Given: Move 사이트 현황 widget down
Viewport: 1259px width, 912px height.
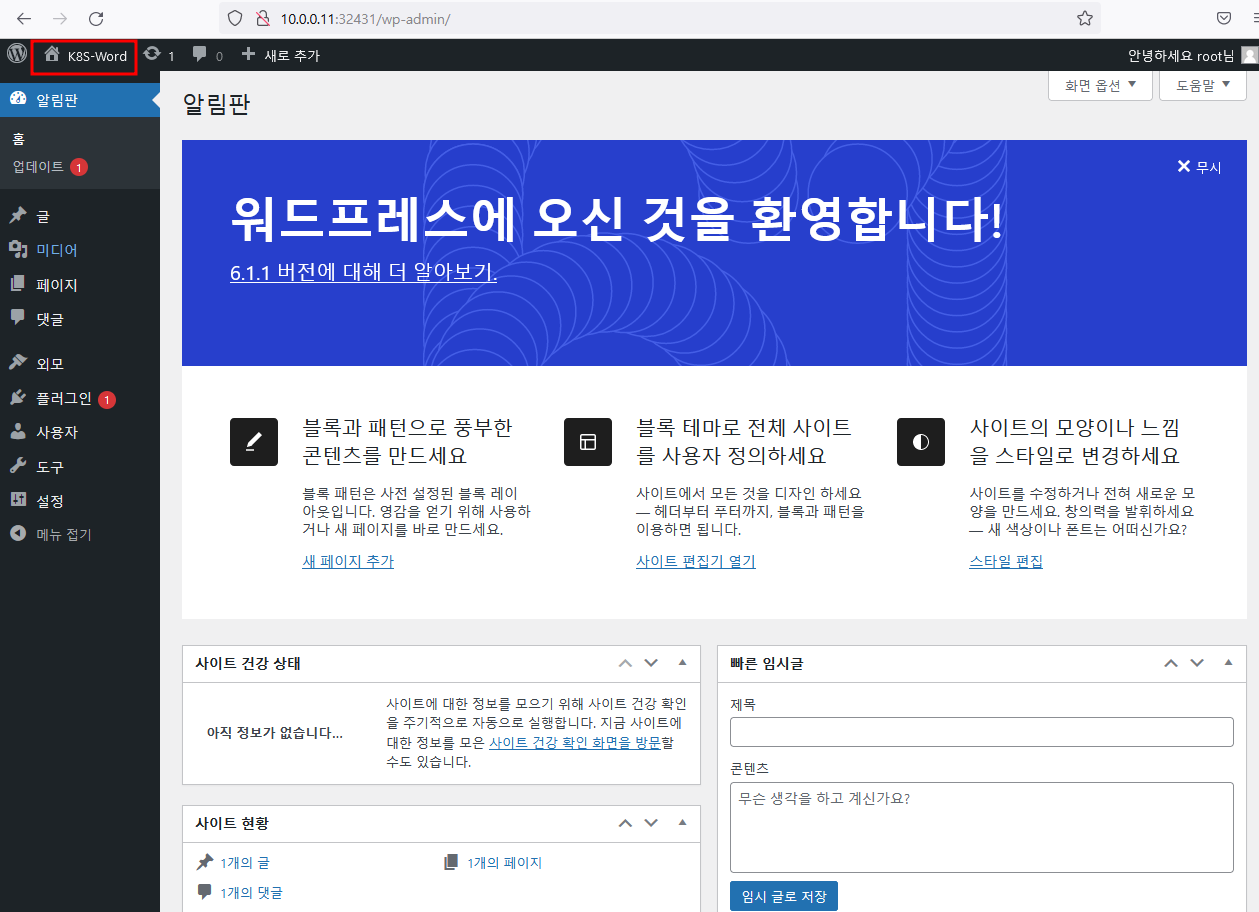Looking at the screenshot, I should click(x=651, y=823).
